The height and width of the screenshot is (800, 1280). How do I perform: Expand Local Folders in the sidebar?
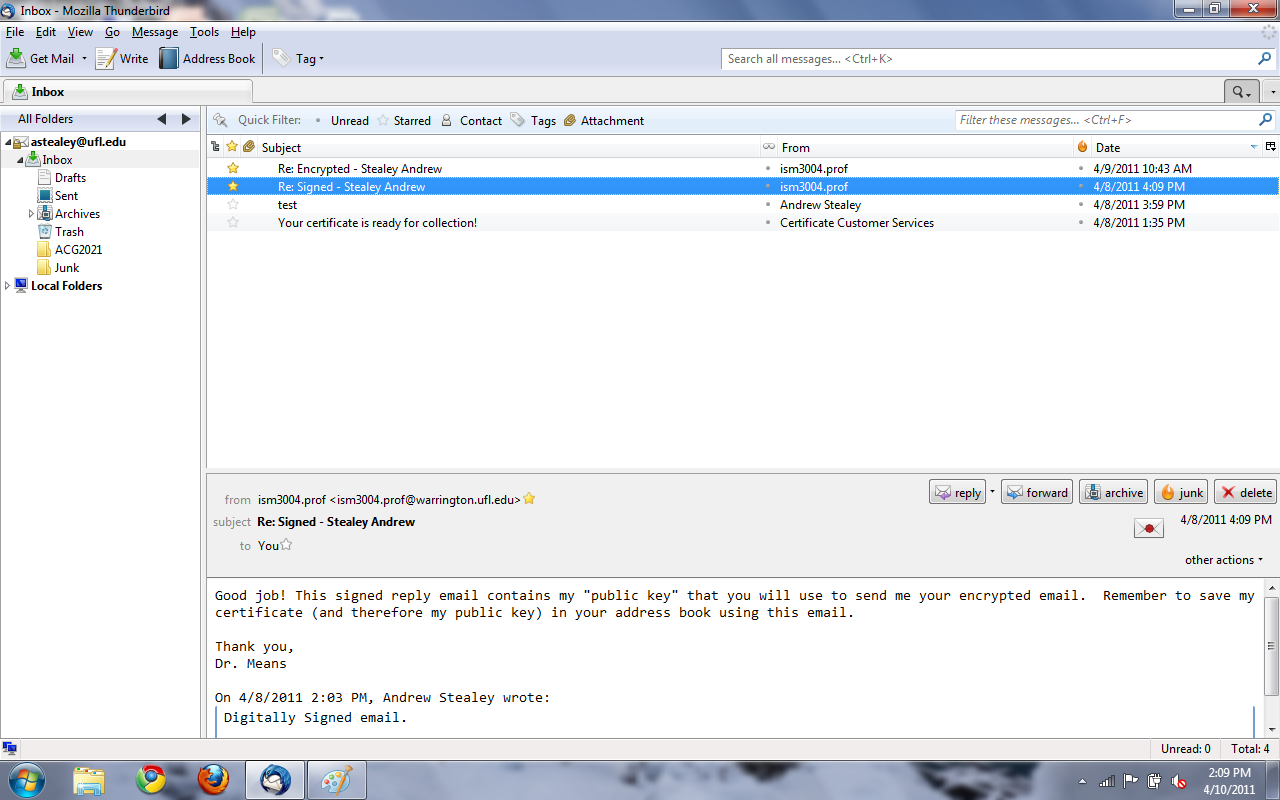[8, 285]
